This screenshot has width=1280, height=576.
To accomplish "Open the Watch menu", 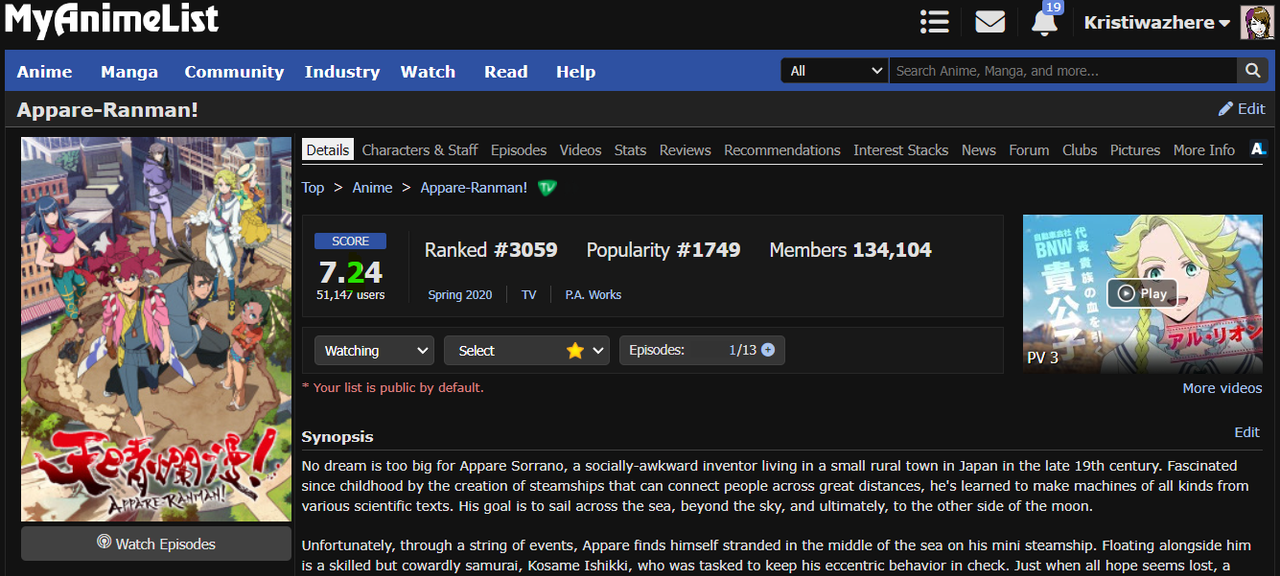I will (x=428, y=72).
